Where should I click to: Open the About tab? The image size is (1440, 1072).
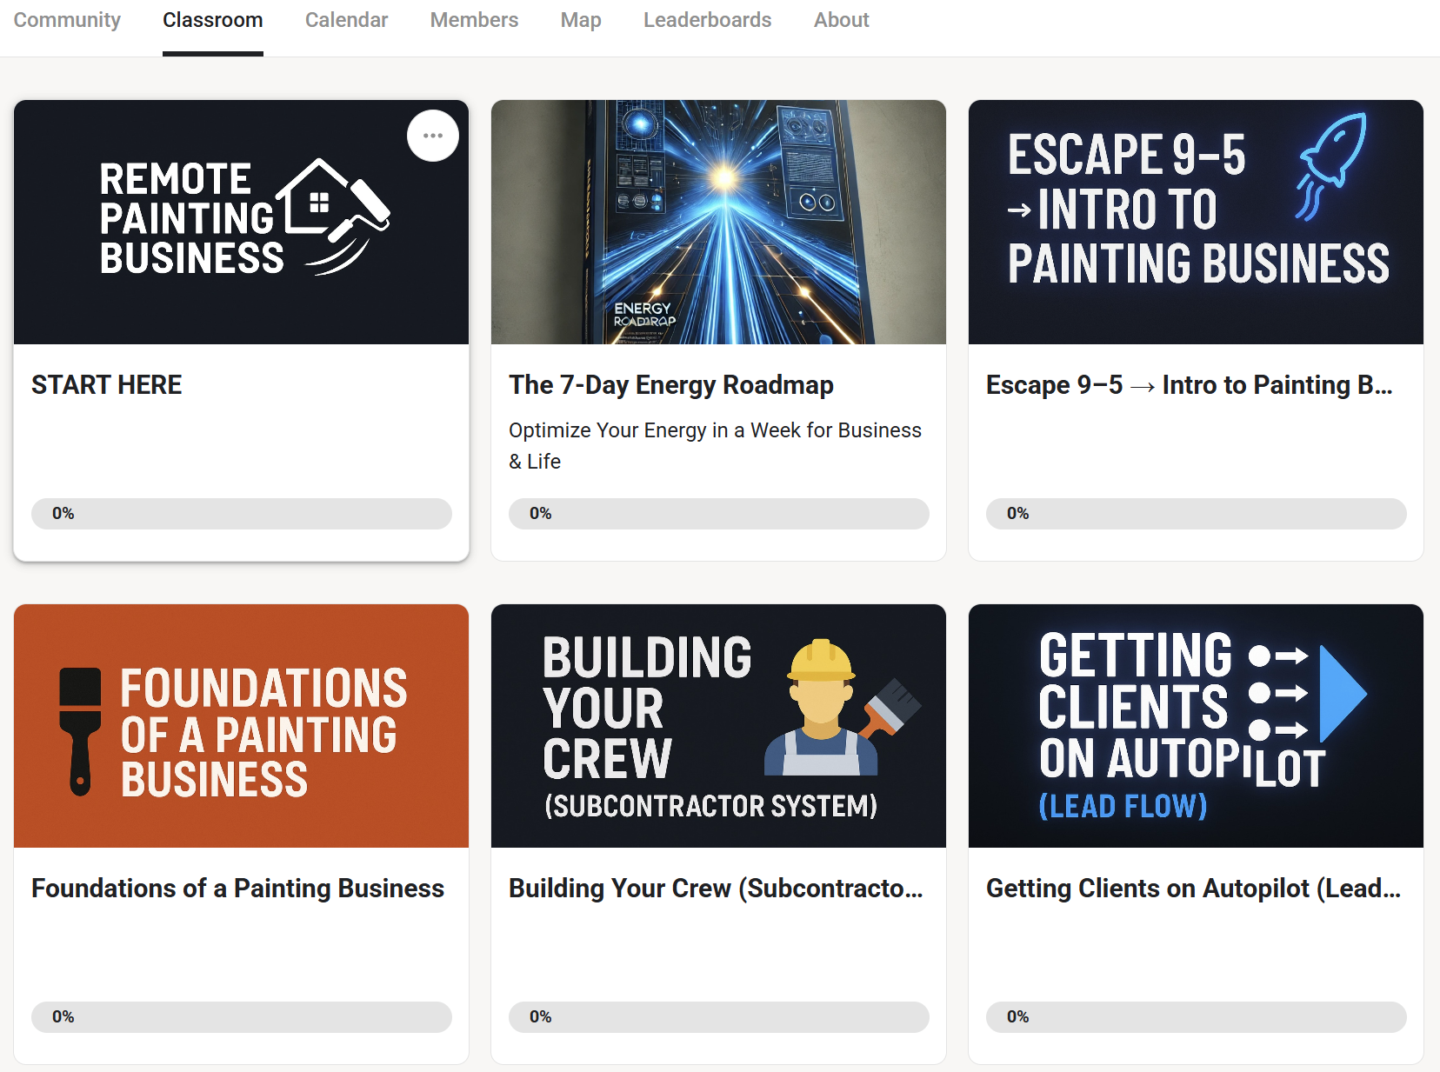click(x=841, y=20)
